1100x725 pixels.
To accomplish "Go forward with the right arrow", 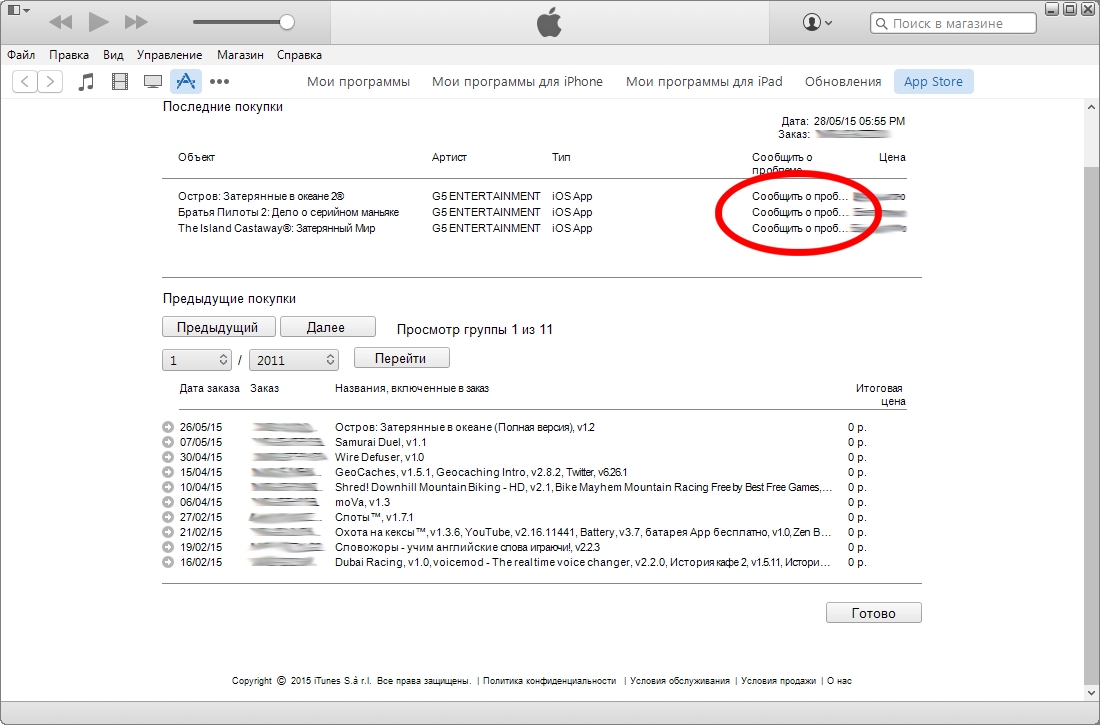I will [x=50, y=81].
